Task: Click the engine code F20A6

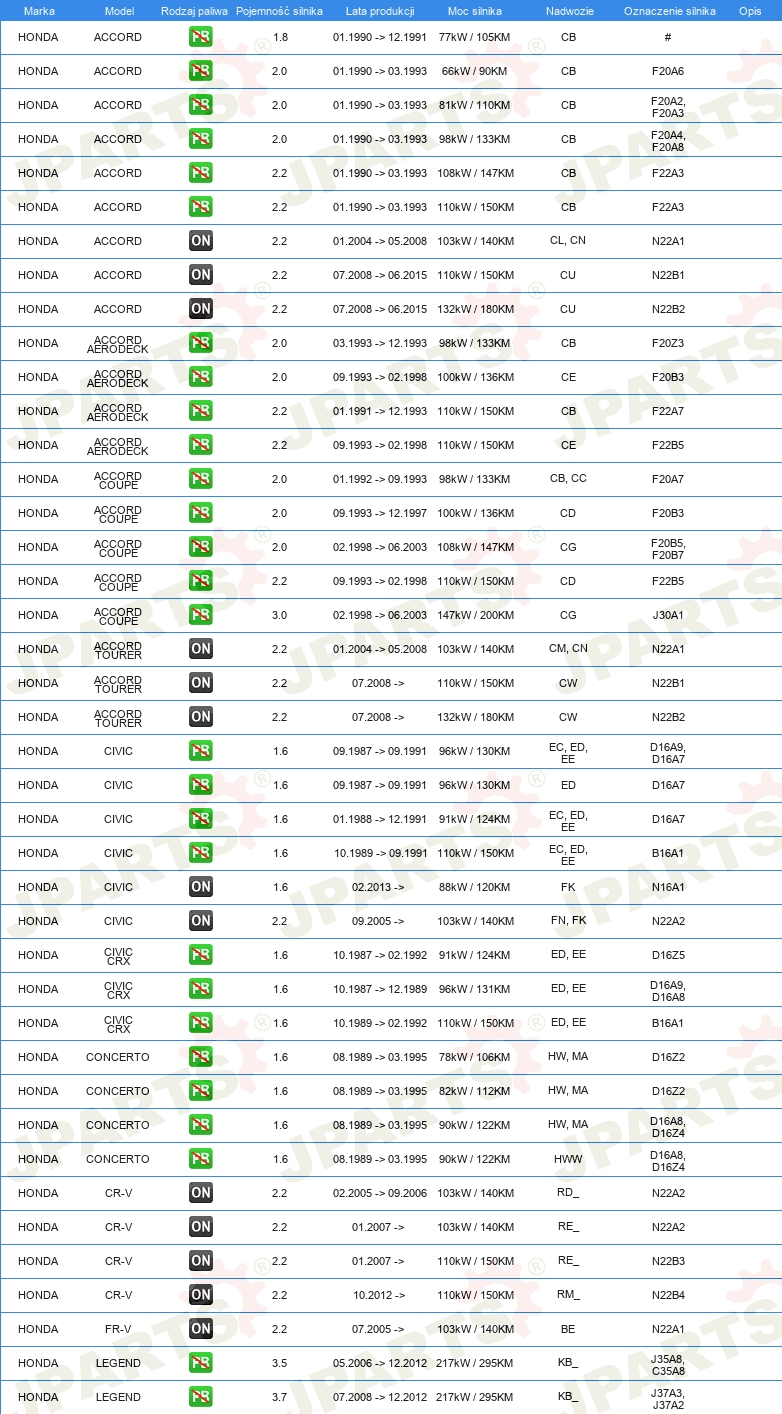Action: click(668, 71)
